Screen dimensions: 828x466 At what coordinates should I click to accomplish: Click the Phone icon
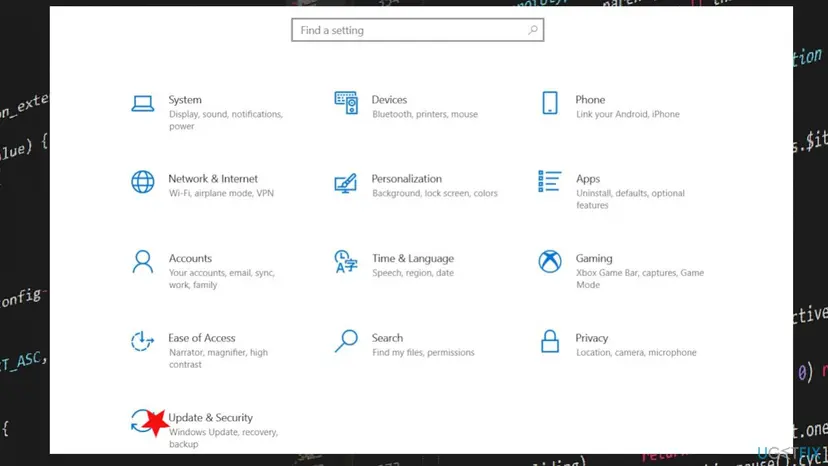point(550,102)
